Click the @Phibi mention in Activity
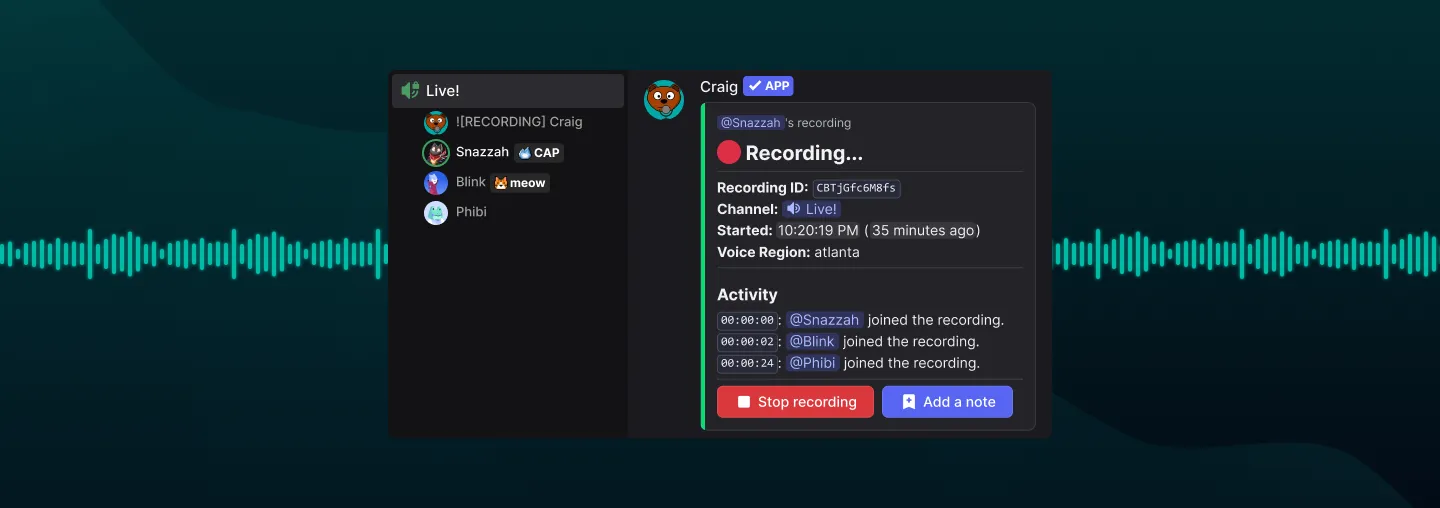 [812, 363]
